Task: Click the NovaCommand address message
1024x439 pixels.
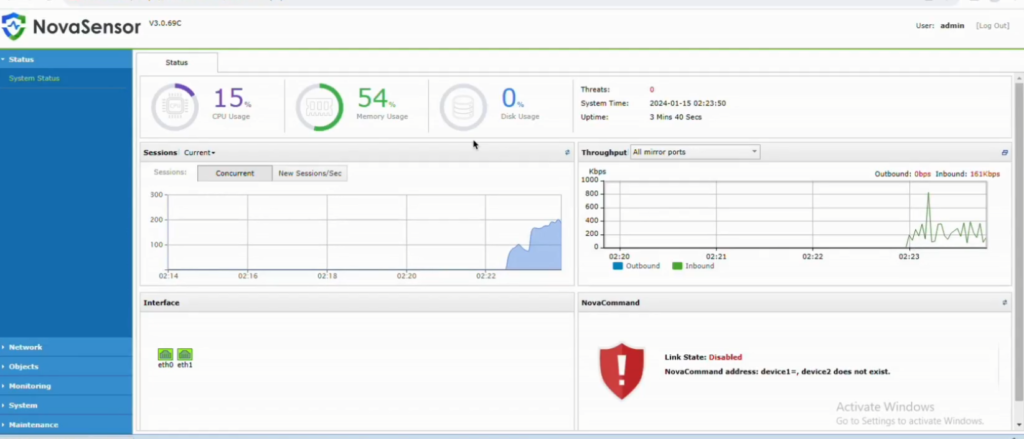Action: coord(777,372)
